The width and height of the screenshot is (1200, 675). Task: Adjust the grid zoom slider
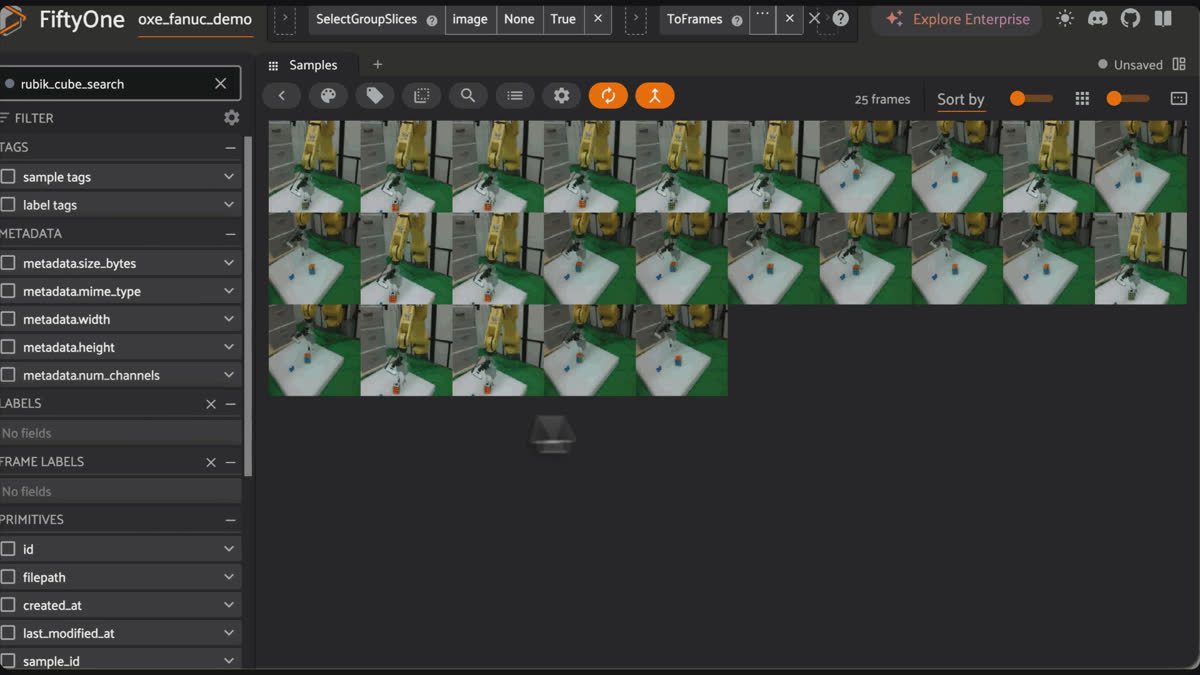coord(1128,98)
